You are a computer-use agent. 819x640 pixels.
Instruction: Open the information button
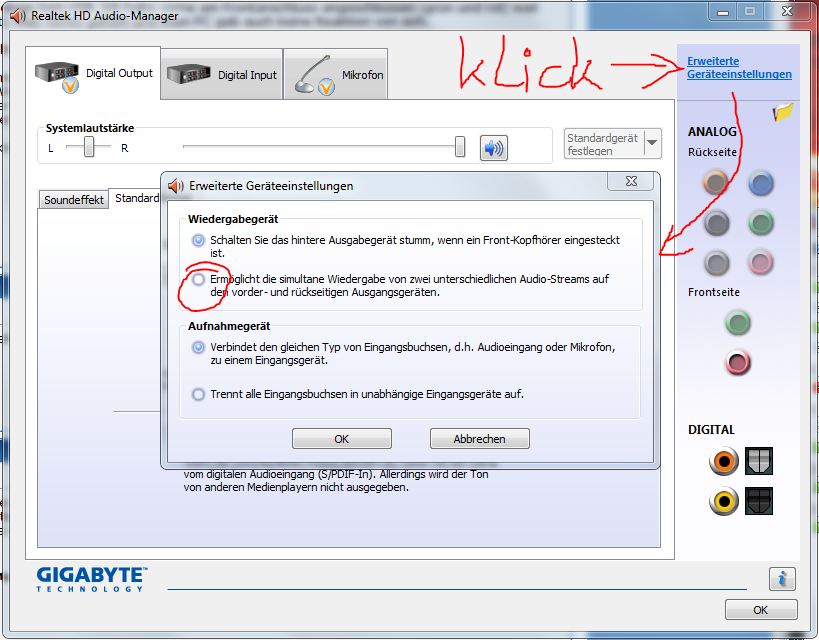pos(782,579)
